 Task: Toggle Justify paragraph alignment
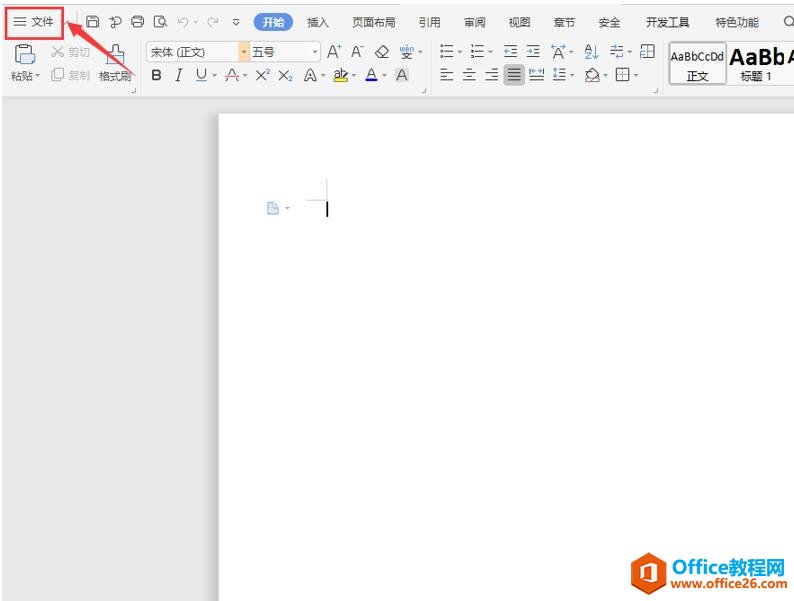pyautogui.click(x=513, y=75)
